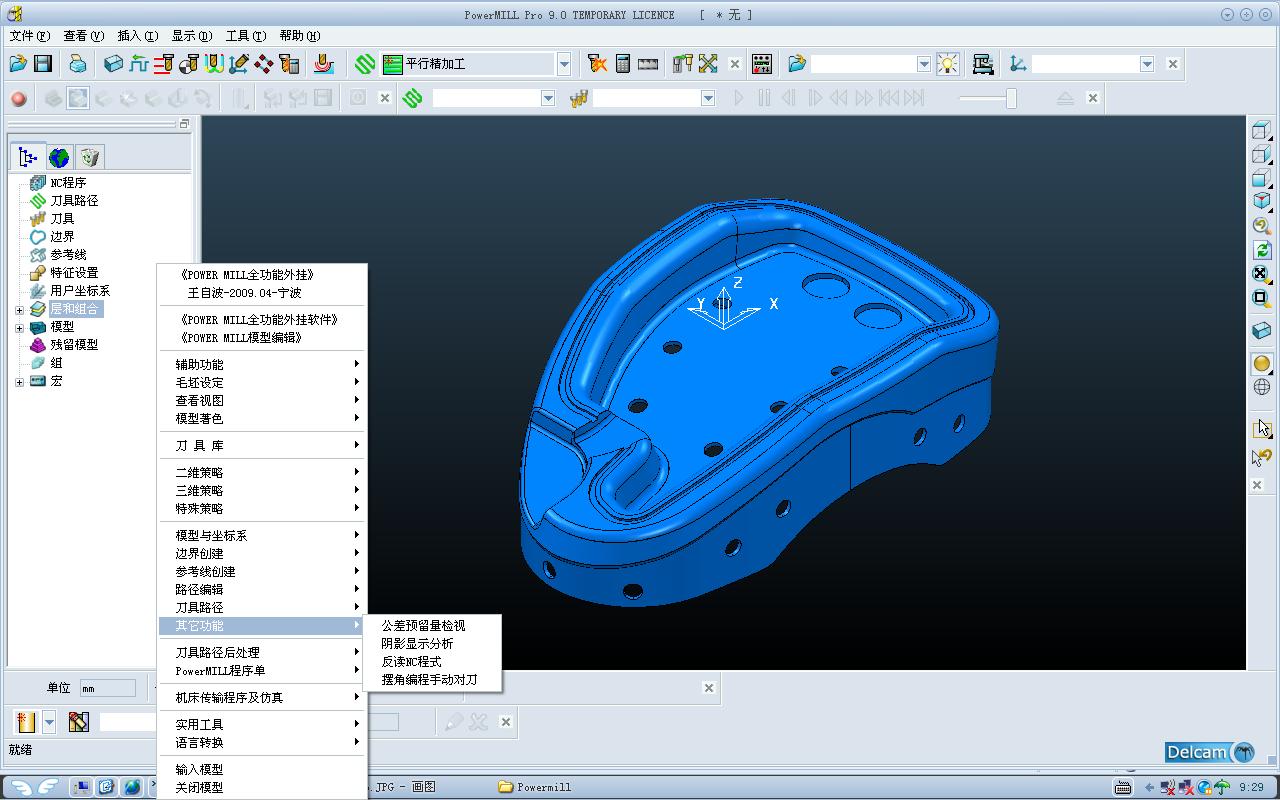Open the leads and links icon
Image resolution: width=1280 pixels, height=800 pixels.
pyautogui.click(x=214, y=64)
